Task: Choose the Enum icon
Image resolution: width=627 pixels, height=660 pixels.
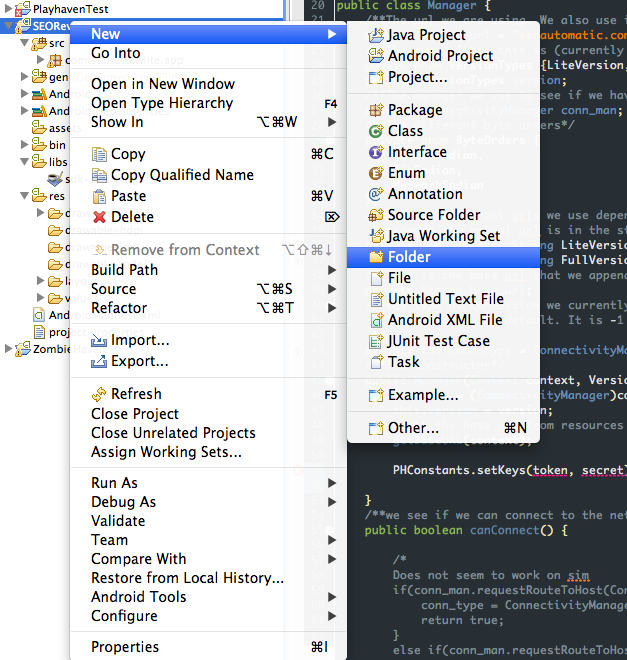Action: [375, 173]
